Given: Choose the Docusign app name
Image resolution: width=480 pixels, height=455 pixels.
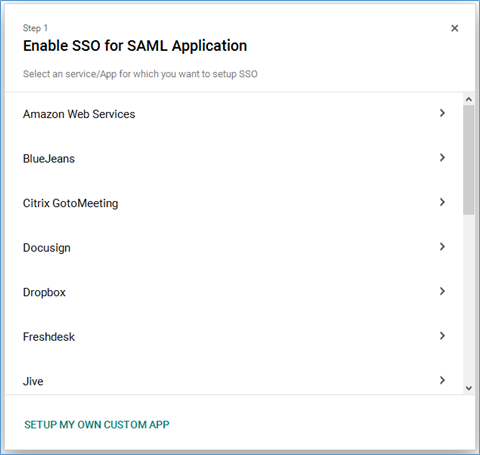Looking at the screenshot, I should click(47, 248).
